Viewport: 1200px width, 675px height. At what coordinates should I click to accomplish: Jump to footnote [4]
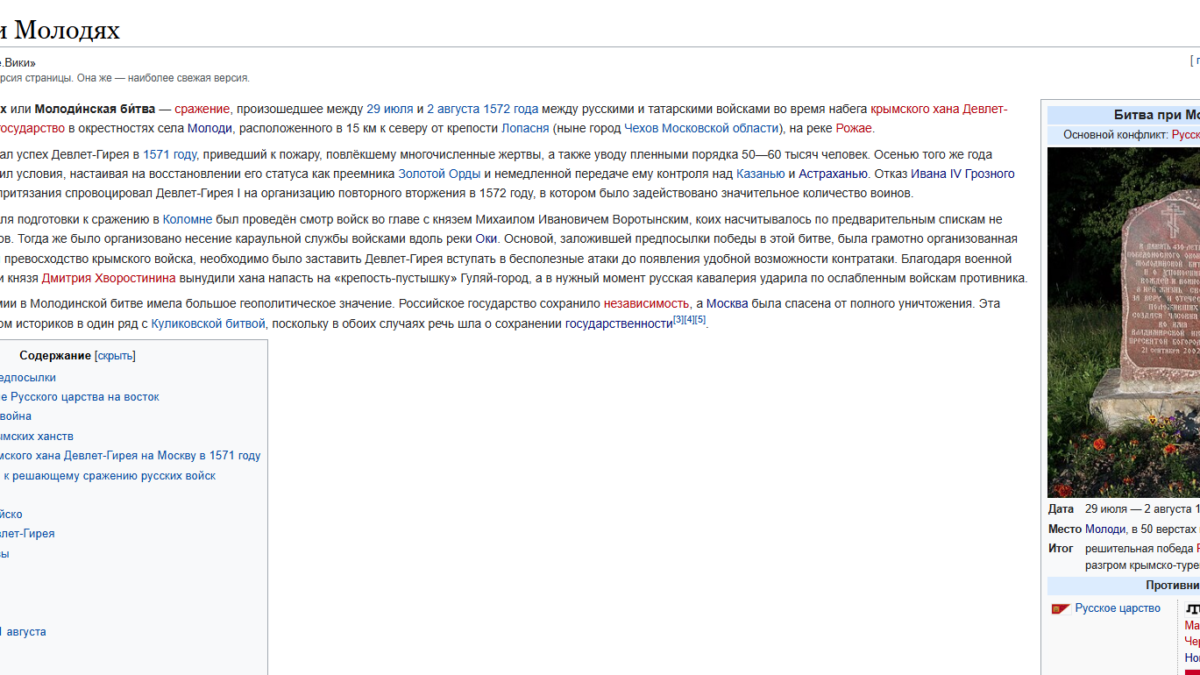[689, 319]
